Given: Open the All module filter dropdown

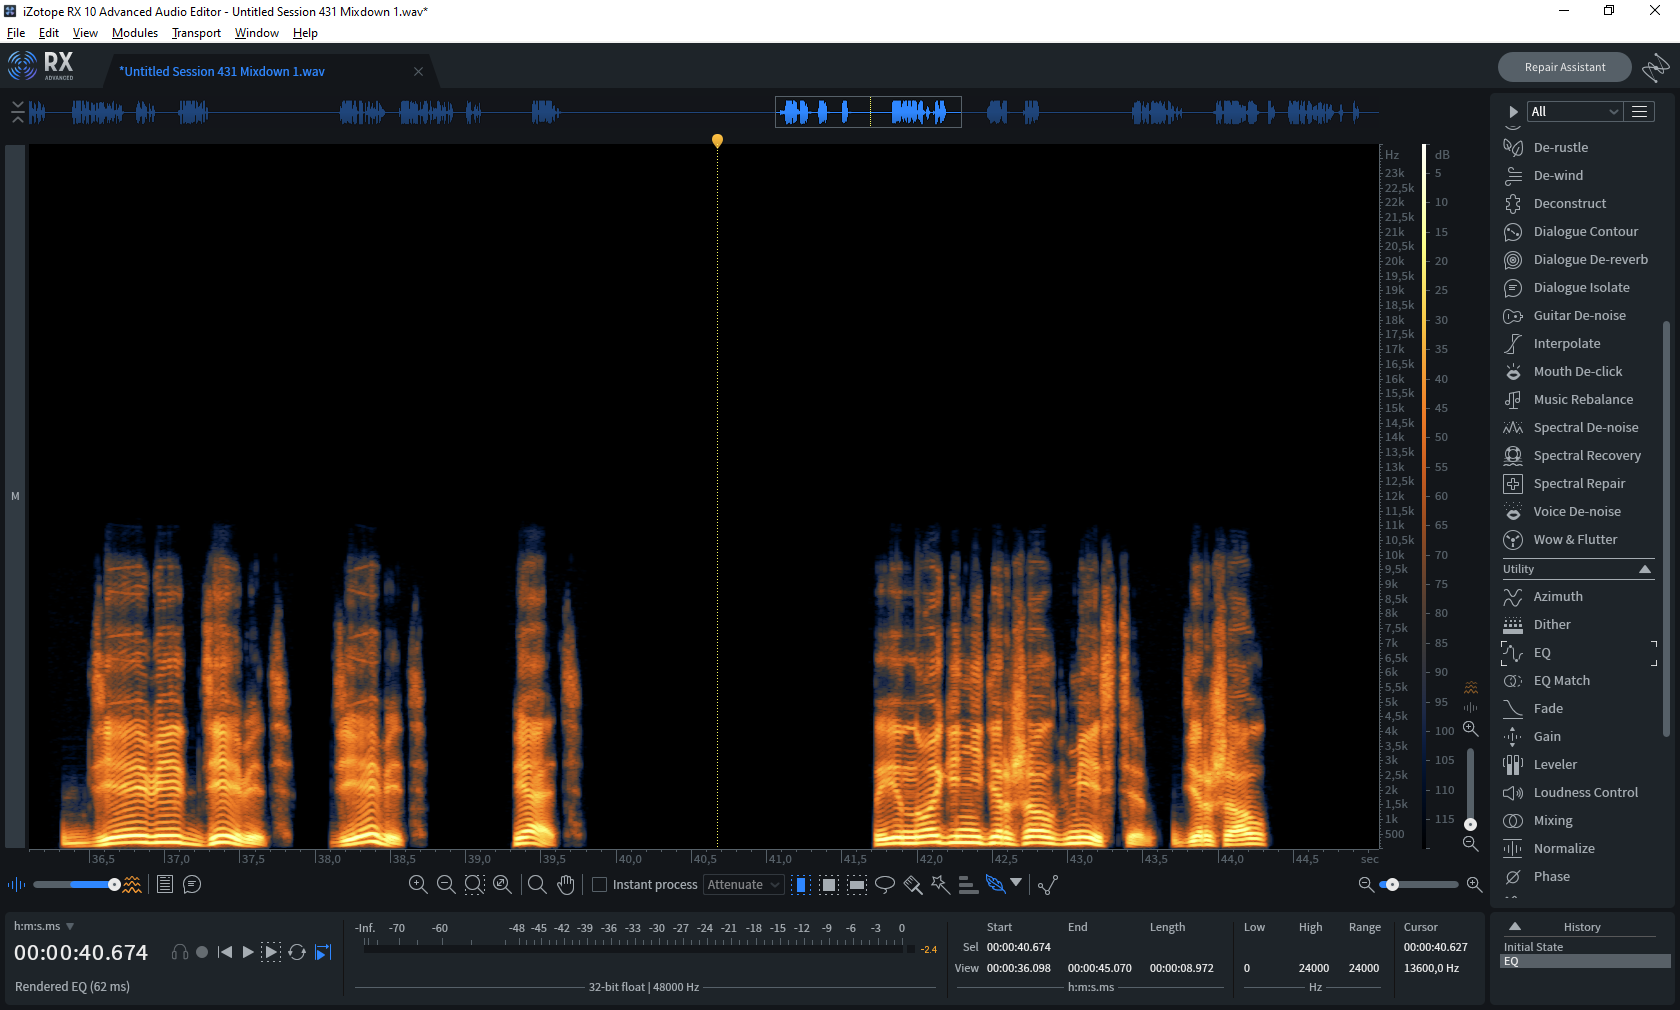Looking at the screenshot, I should (1575, 111).
